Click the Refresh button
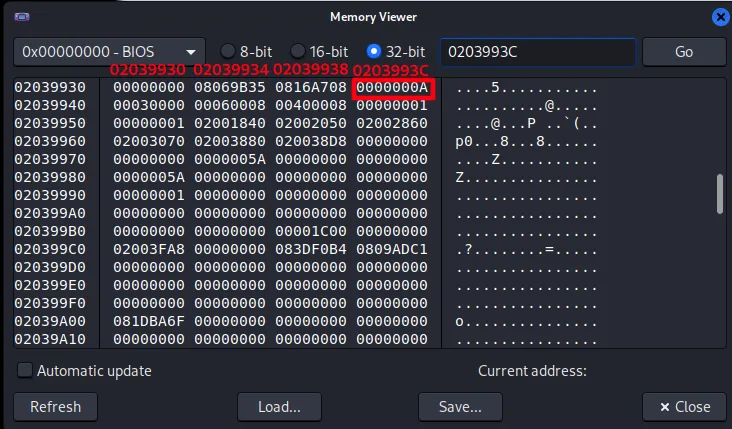Viewport: 732px width, 429px height. click(x=55, y=407)
